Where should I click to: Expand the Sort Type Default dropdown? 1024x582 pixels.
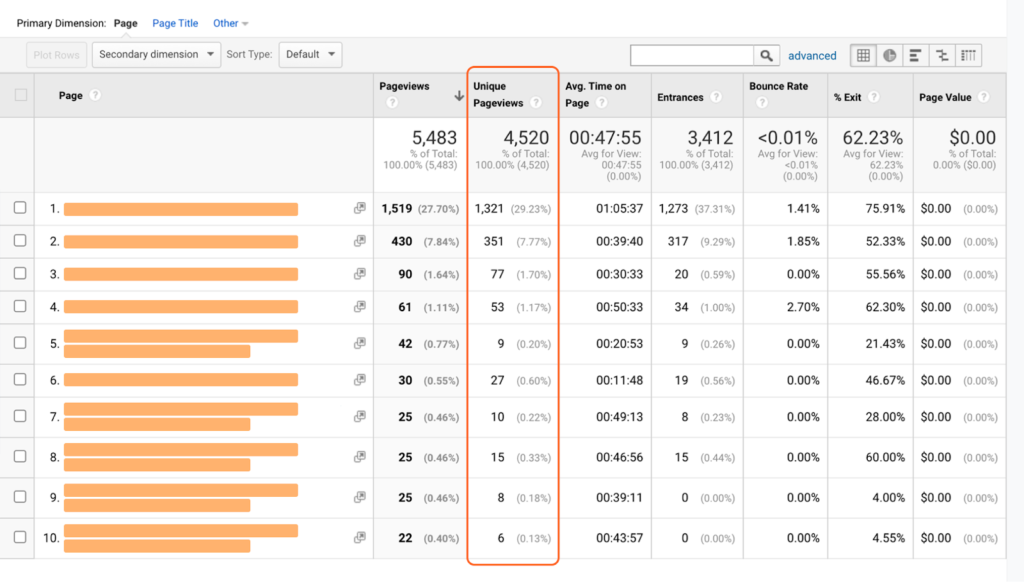coord(310,55)
